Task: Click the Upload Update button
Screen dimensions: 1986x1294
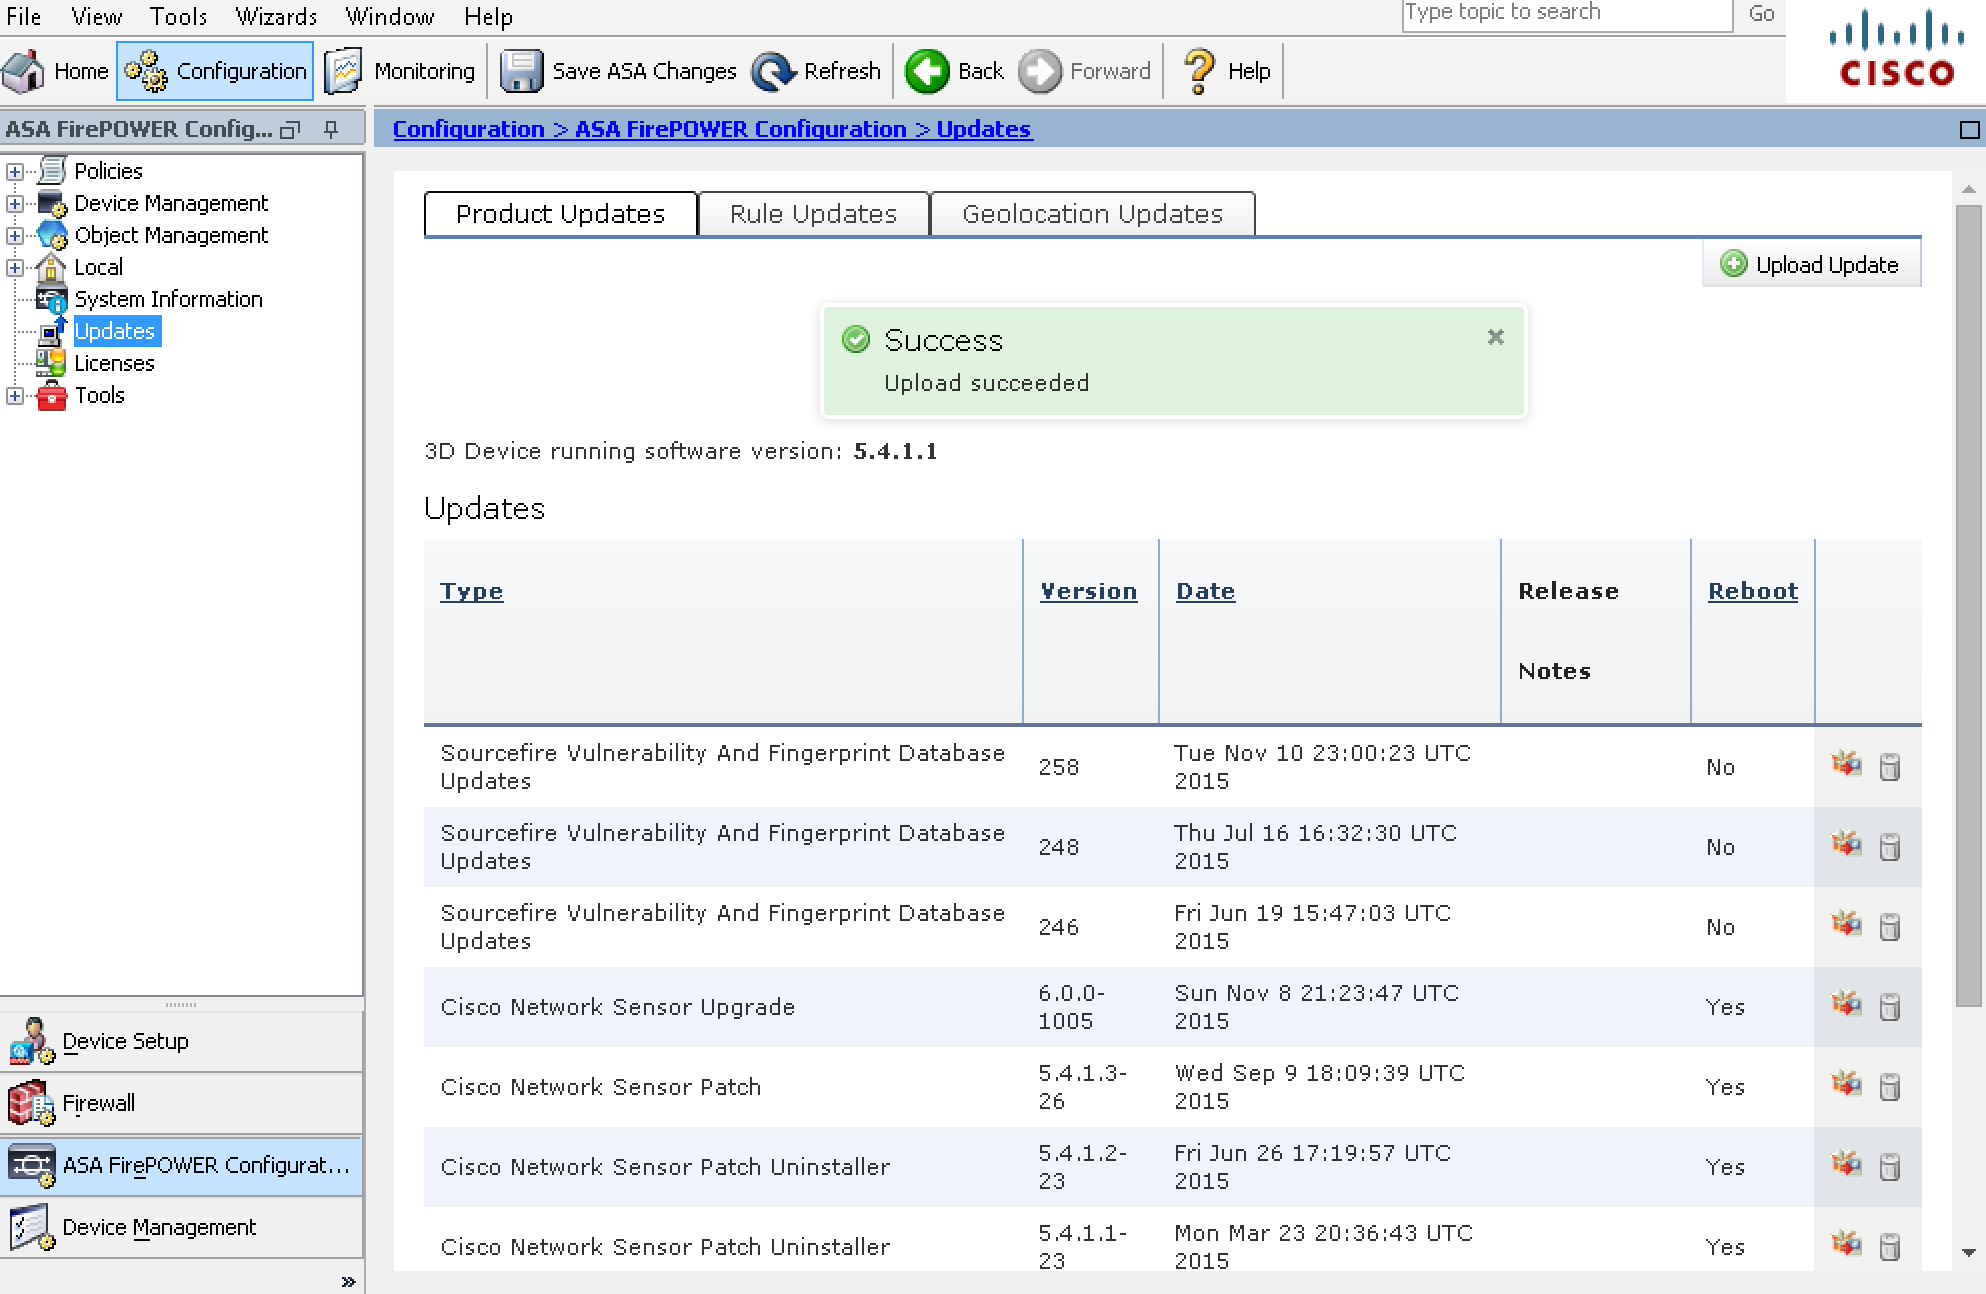Action: (1811, 265)
